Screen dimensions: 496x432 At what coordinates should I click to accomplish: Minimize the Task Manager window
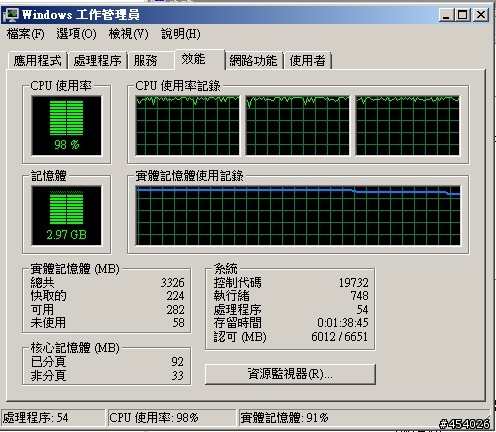(x=446, y=15)
